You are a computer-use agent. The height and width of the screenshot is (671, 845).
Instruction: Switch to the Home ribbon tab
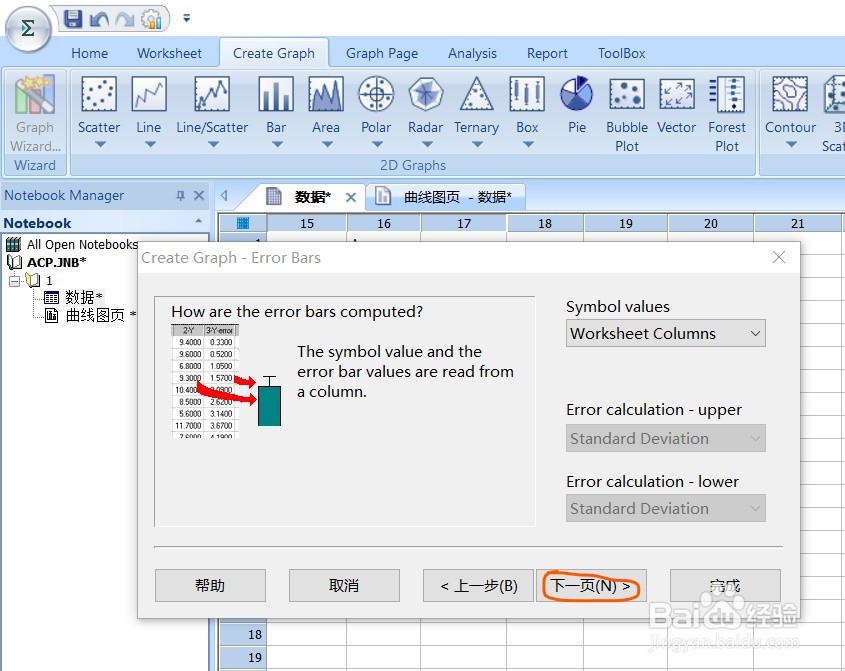89,53
